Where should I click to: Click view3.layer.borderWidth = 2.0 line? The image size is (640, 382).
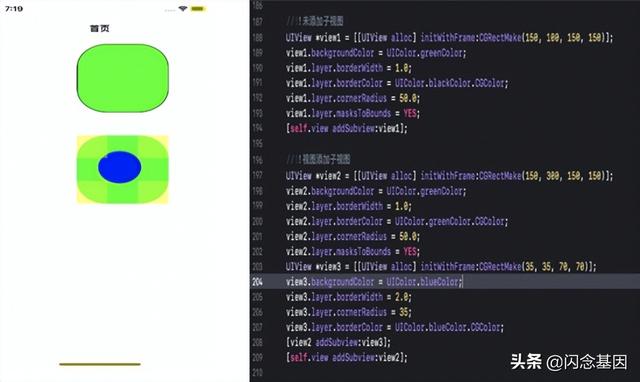349,297
